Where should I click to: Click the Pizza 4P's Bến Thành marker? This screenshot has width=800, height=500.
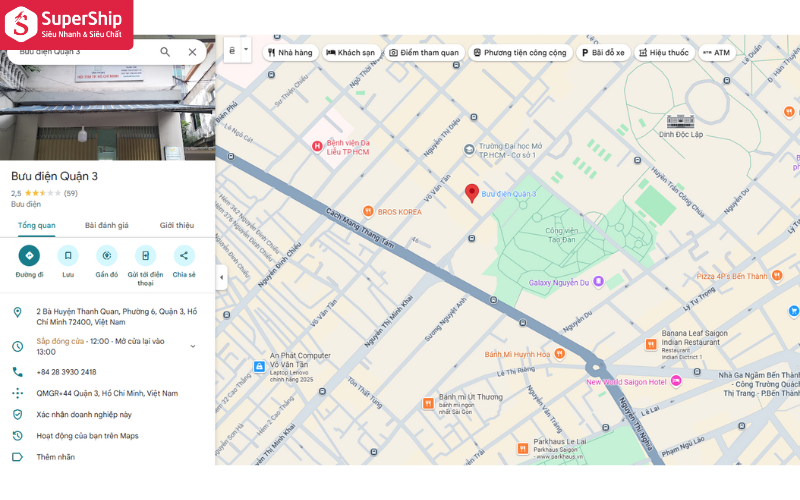click(777, 276)
